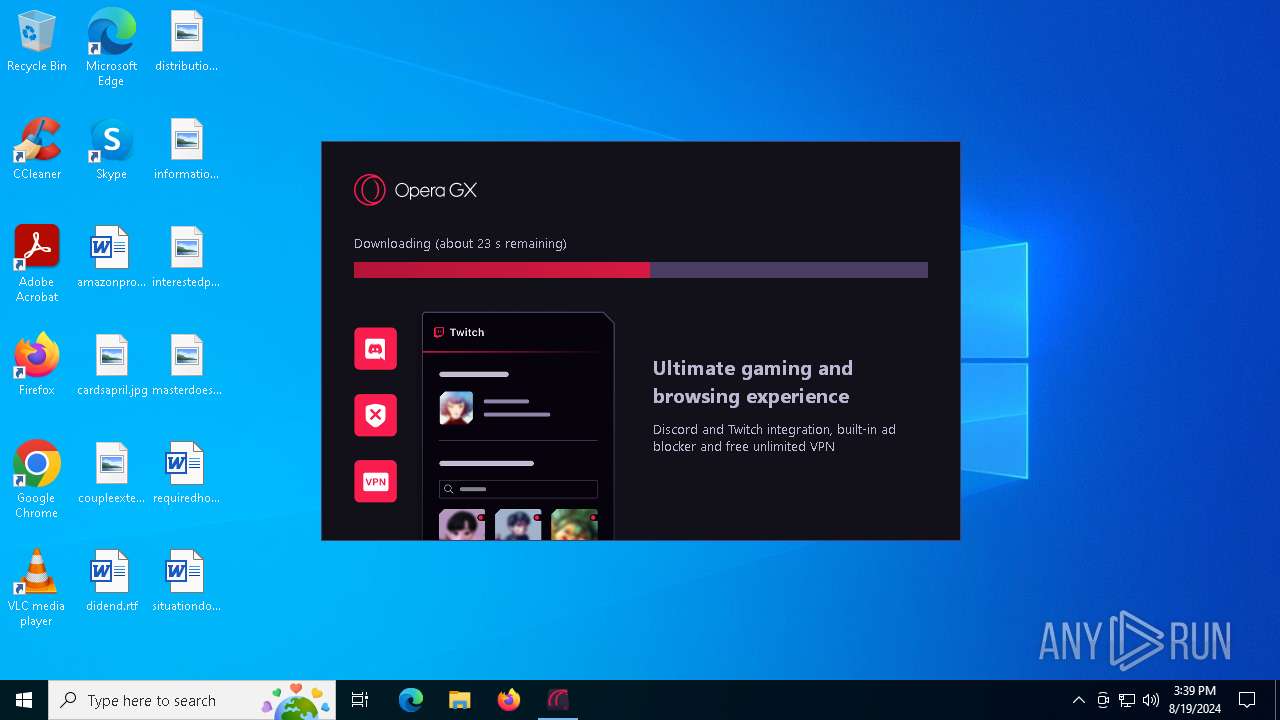Select the coupleexte... image file

point(111,474)
